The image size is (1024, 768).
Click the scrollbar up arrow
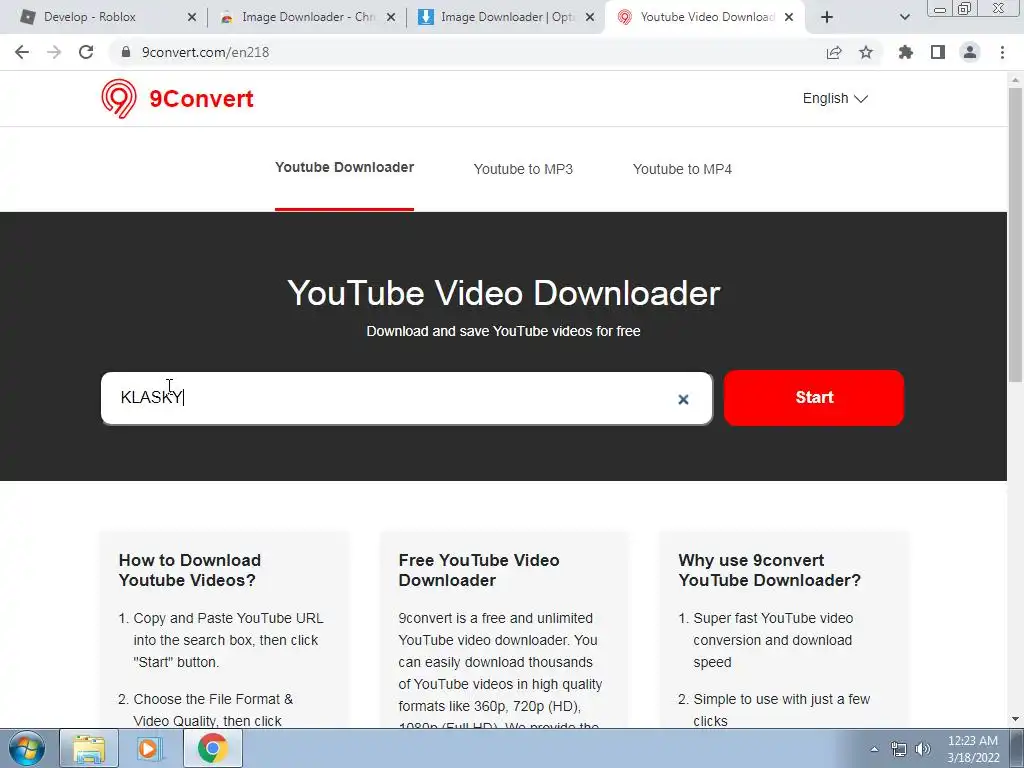coord(1015,80)
